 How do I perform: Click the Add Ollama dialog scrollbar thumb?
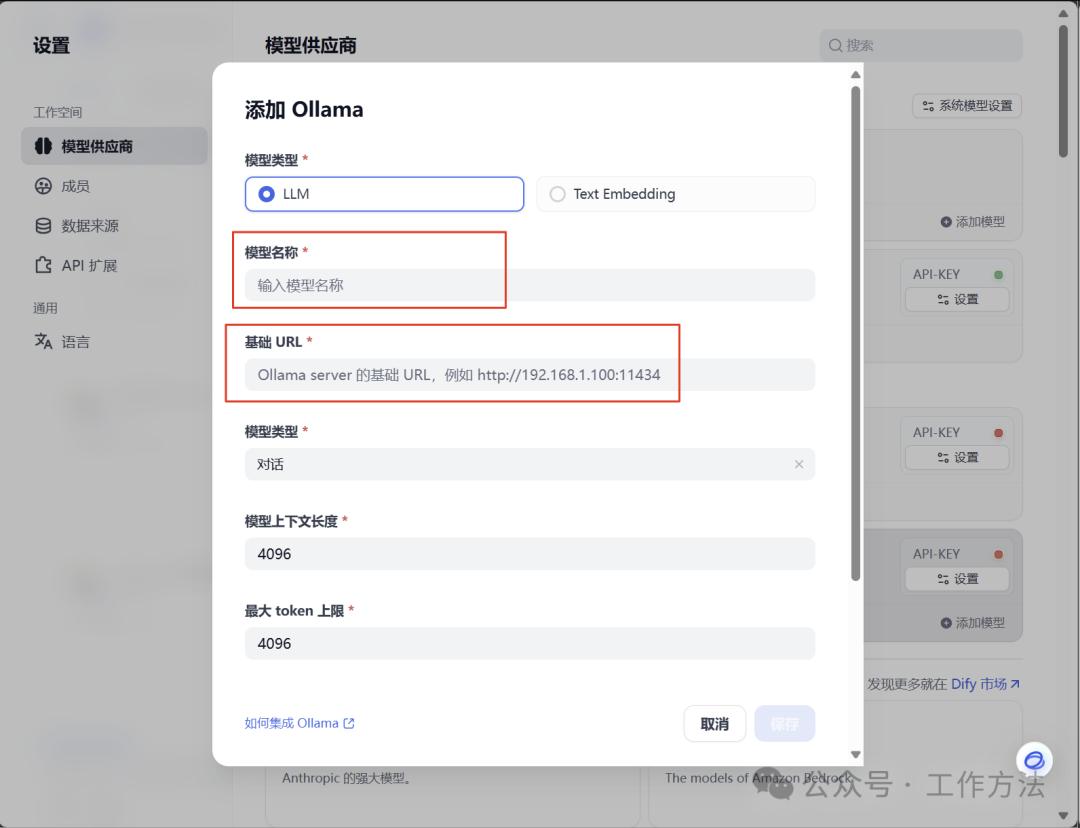pyautogui.click(x=855, y=333)
